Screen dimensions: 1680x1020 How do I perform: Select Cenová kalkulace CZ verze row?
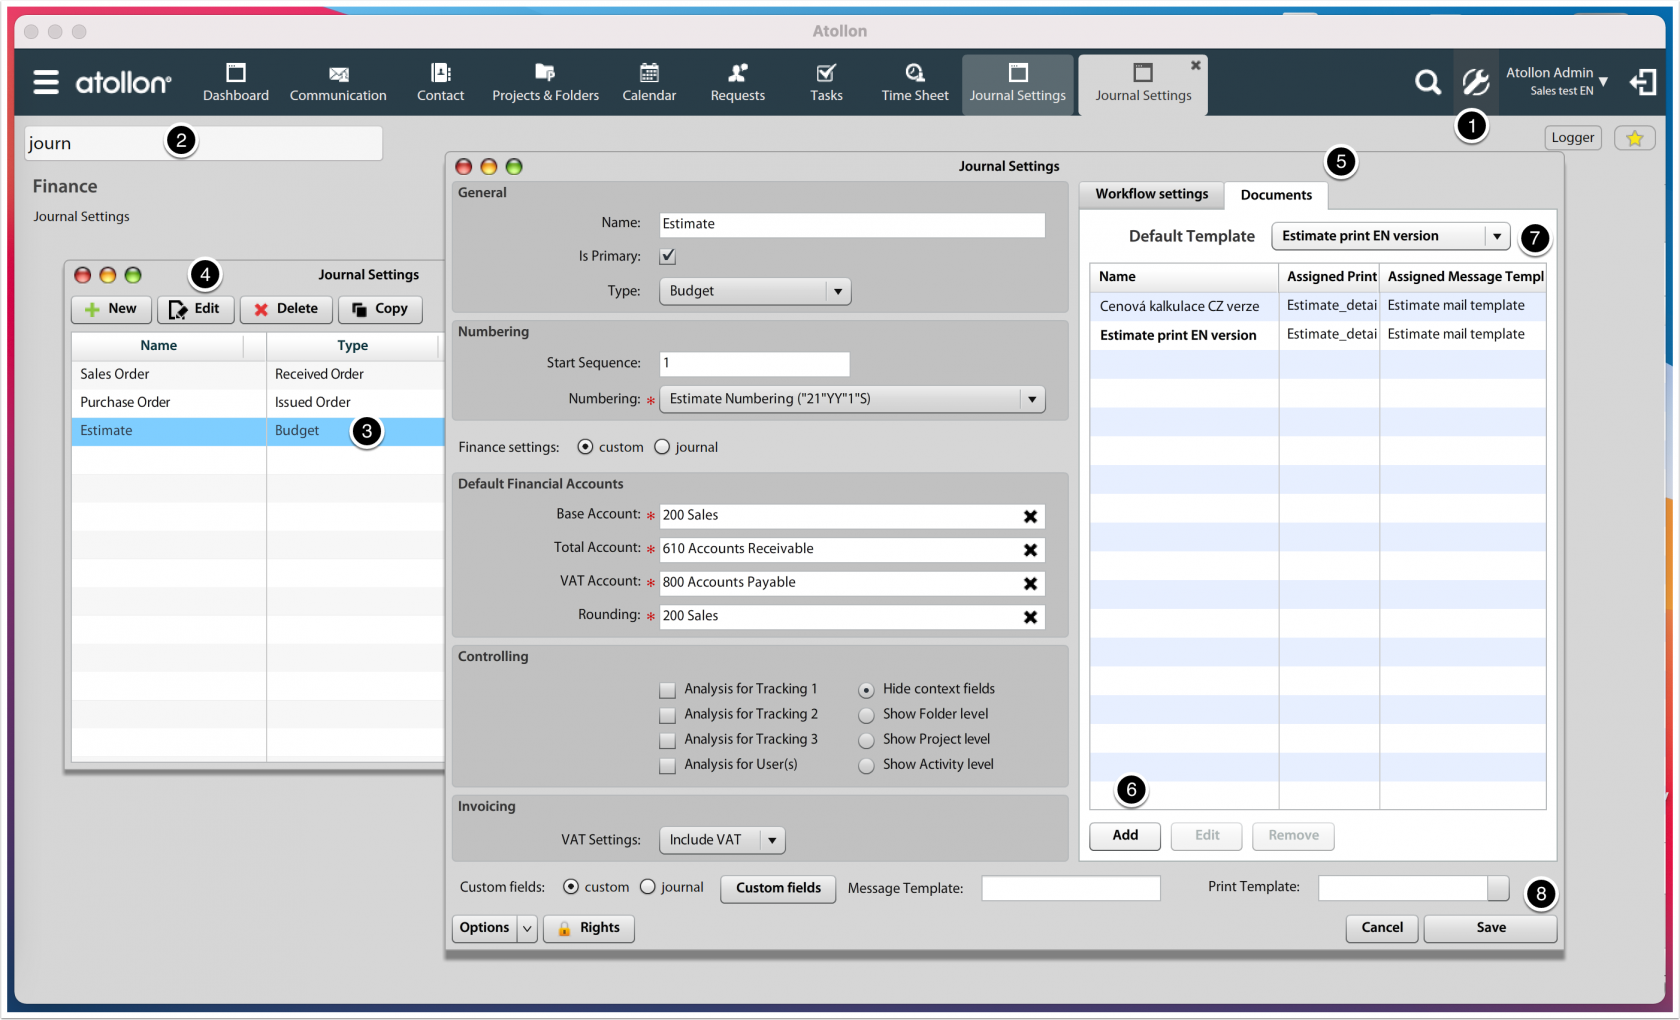point(1317,306)
